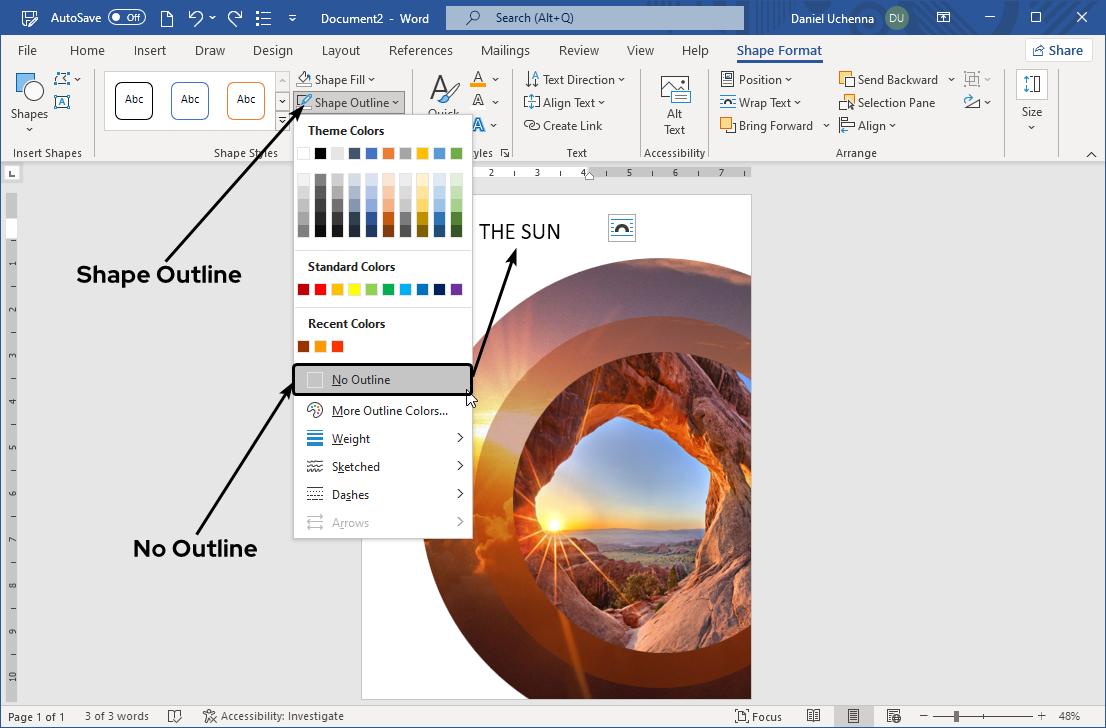The width and height of the screenshot is (1106, 728).
Task: Pick the red standard color swatch
Action: [320, 290]
